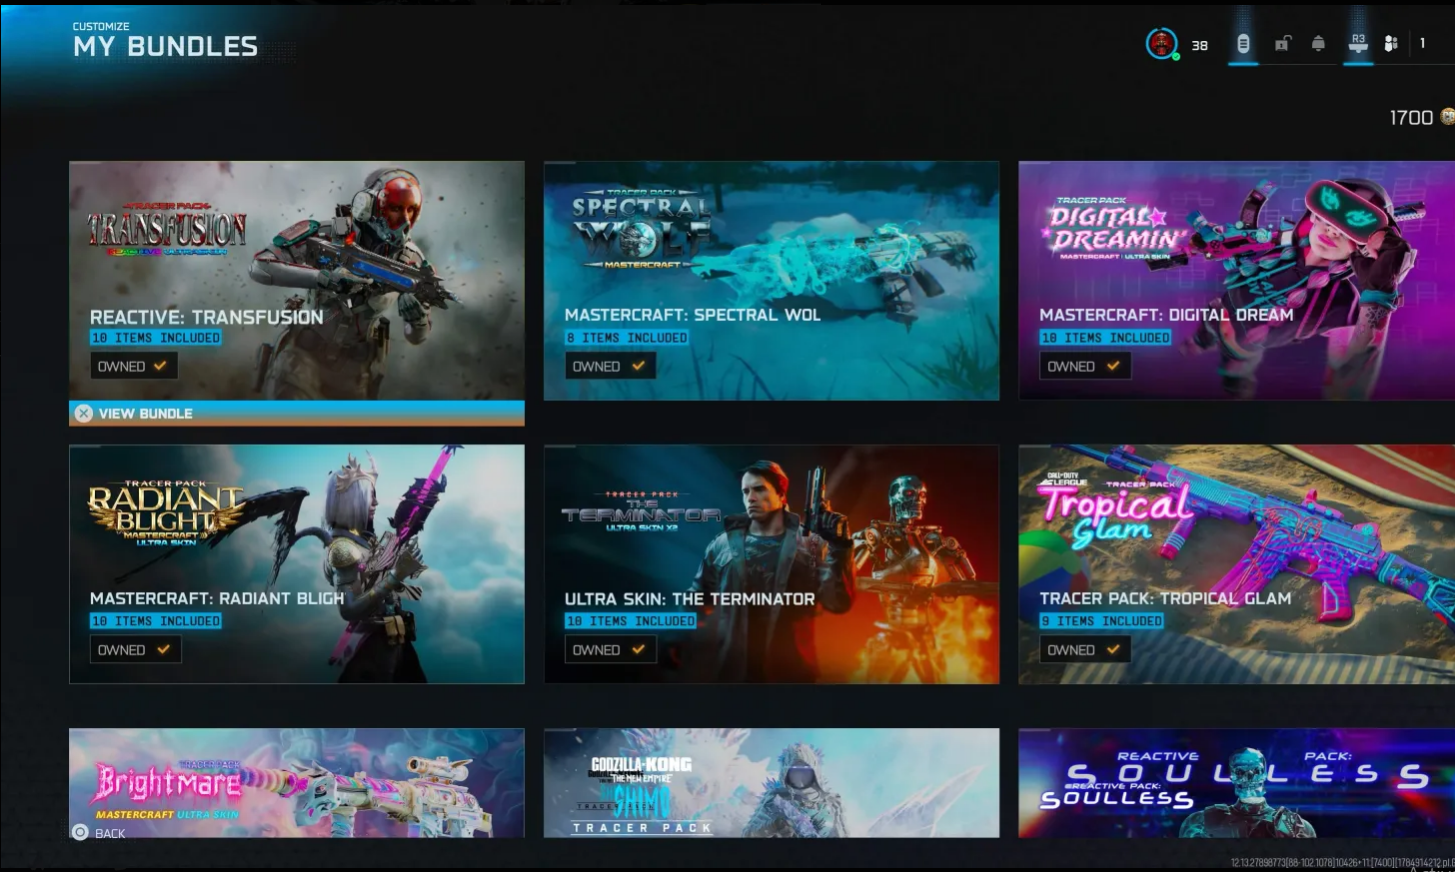
Task: Go back using the Back button
Action: pyautogui.click(x=99, y=832)
